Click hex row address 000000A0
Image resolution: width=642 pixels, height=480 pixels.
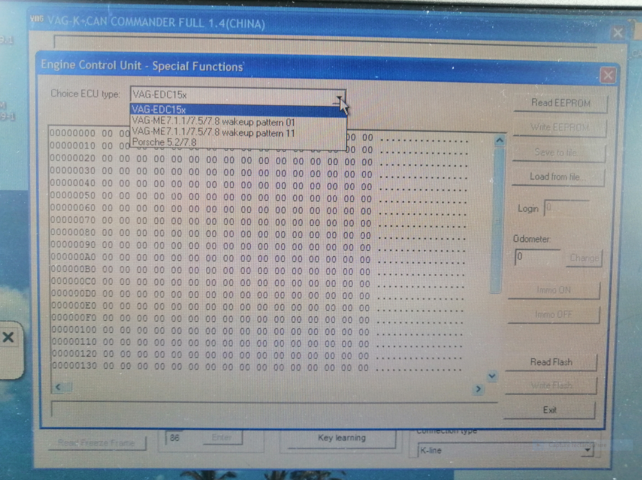(x=73, y=257)
